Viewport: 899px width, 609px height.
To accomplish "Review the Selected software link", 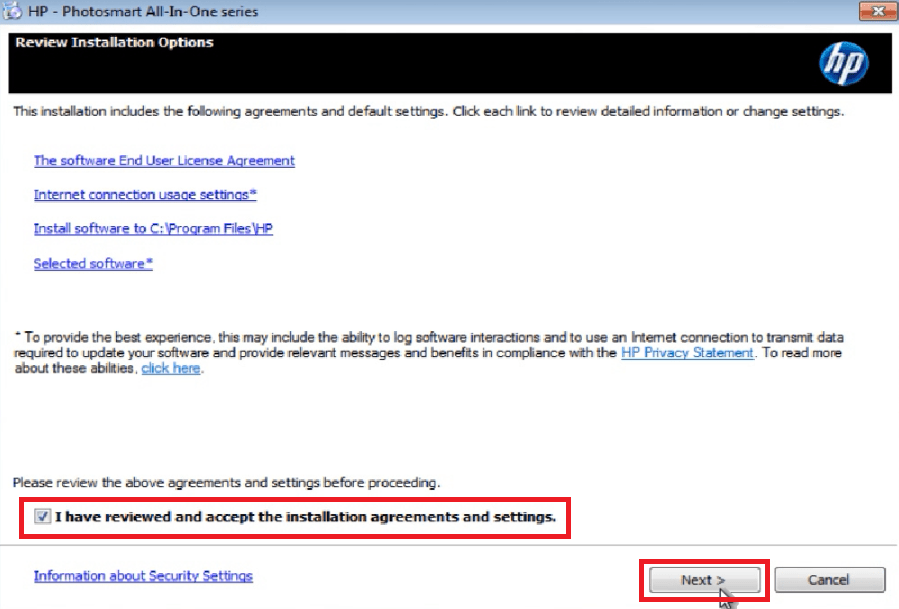I will (93, 264).
